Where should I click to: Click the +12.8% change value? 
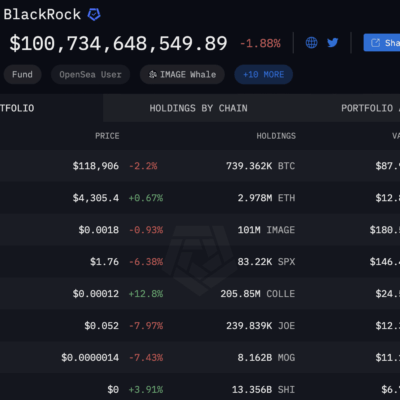click(146, 294)
